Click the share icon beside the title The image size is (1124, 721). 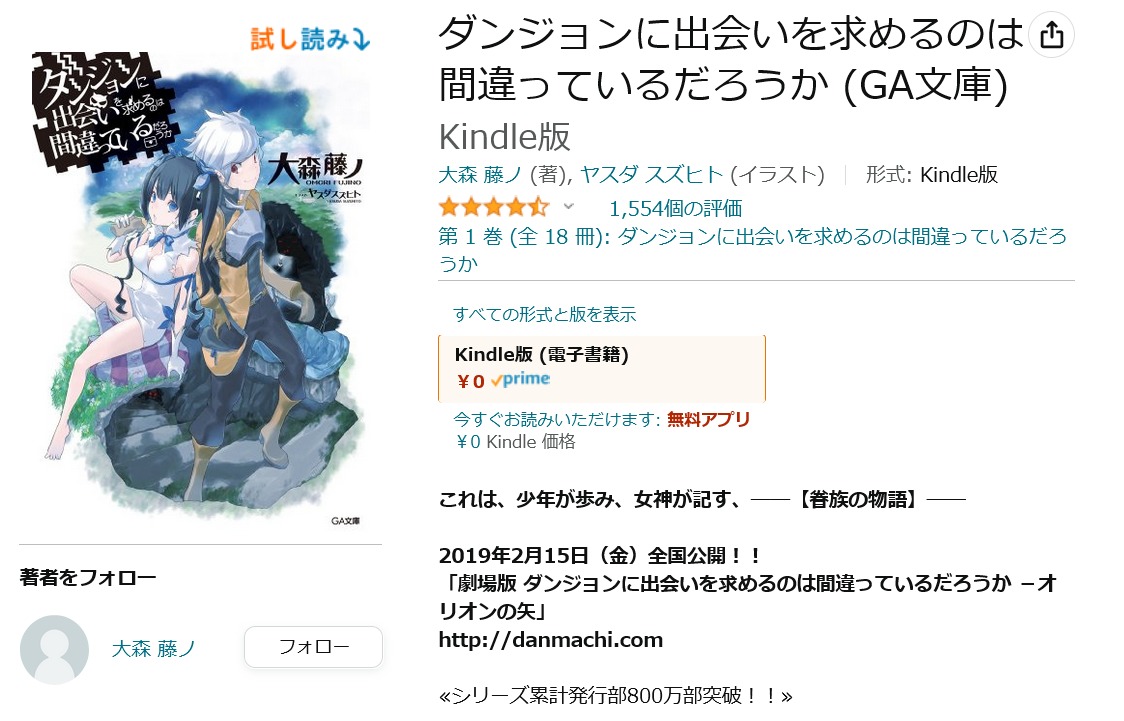[x=1051, y=34]
